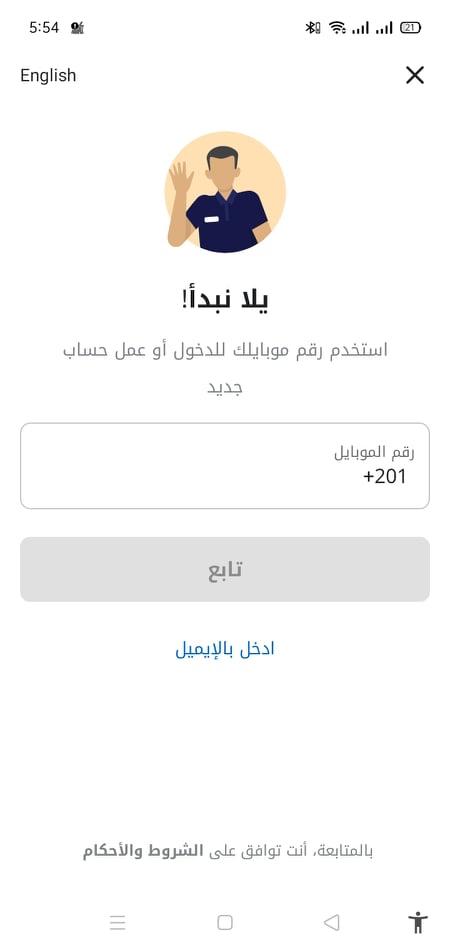Screen dimensions: 450x950
Task: Tap the waving man avatar illustration
Action: (225, 192)
